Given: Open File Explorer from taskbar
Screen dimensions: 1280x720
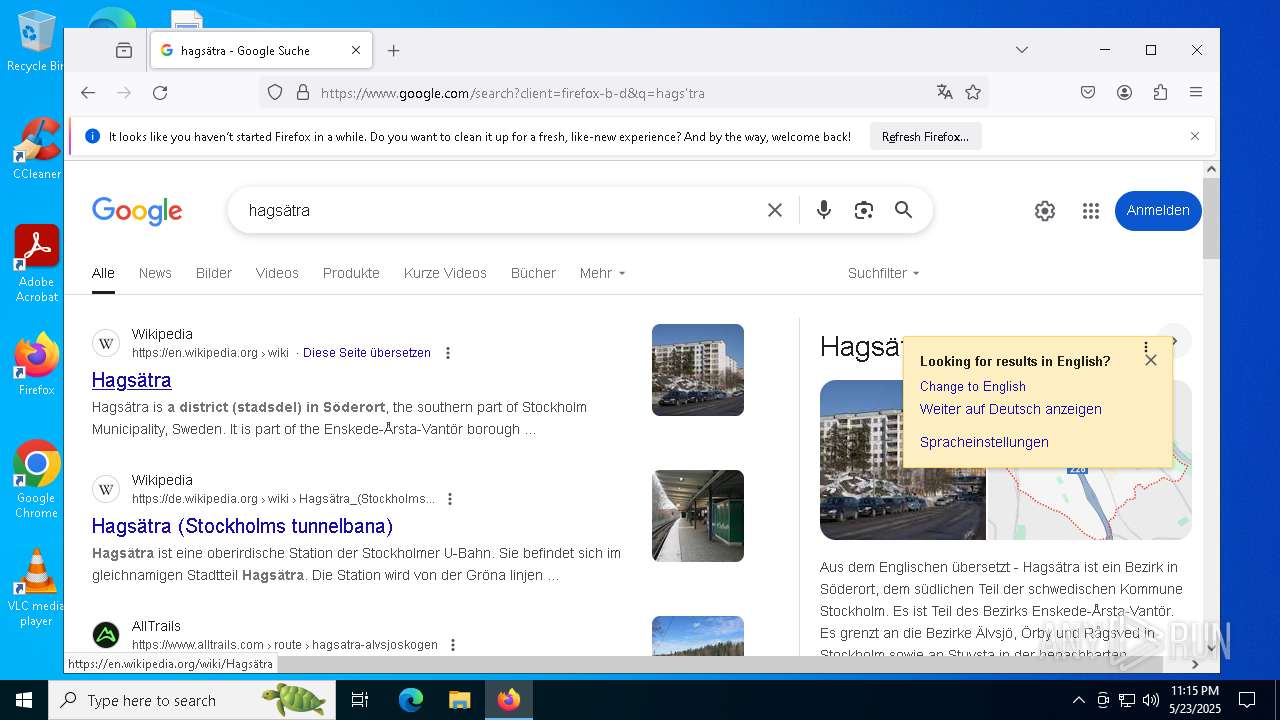Looking at the screenshot, I should [459, 700].
